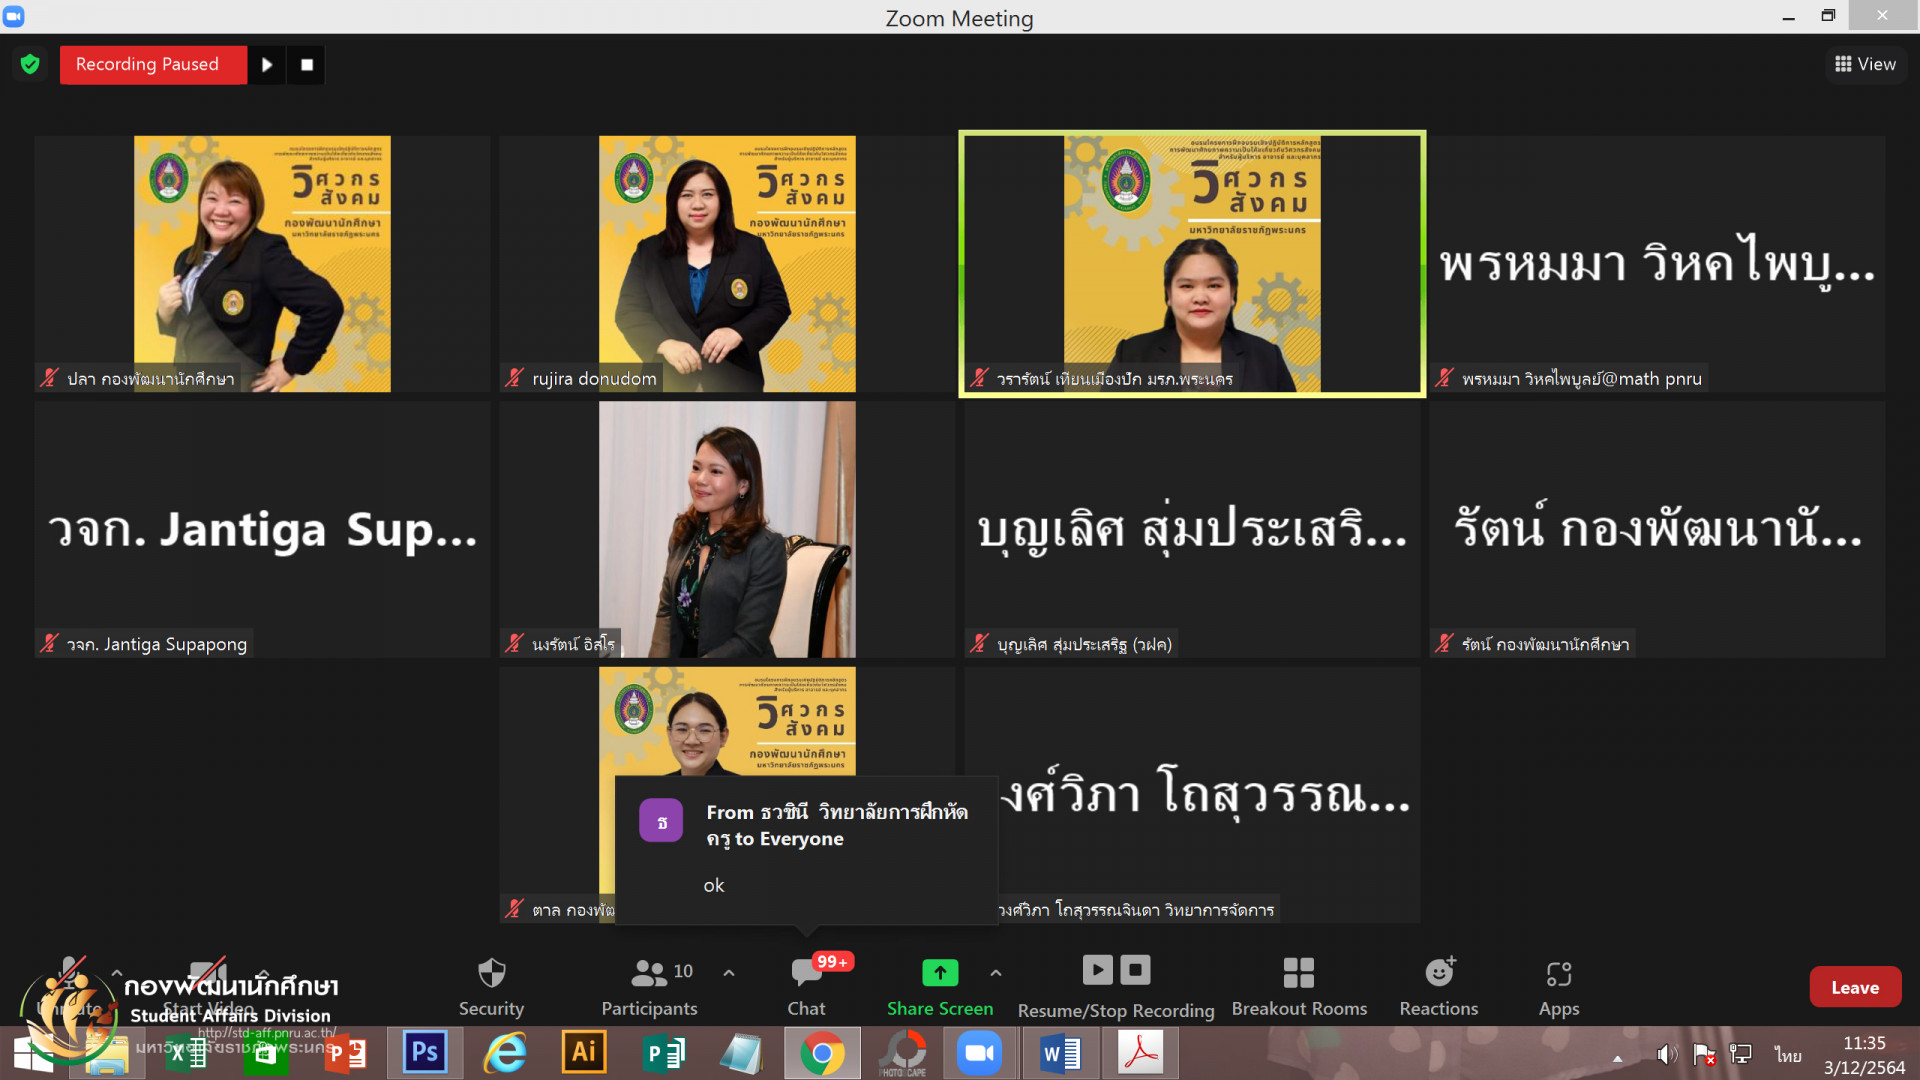Open the View layout menu
The image size is (1920, 1080).
point(1865,65)
